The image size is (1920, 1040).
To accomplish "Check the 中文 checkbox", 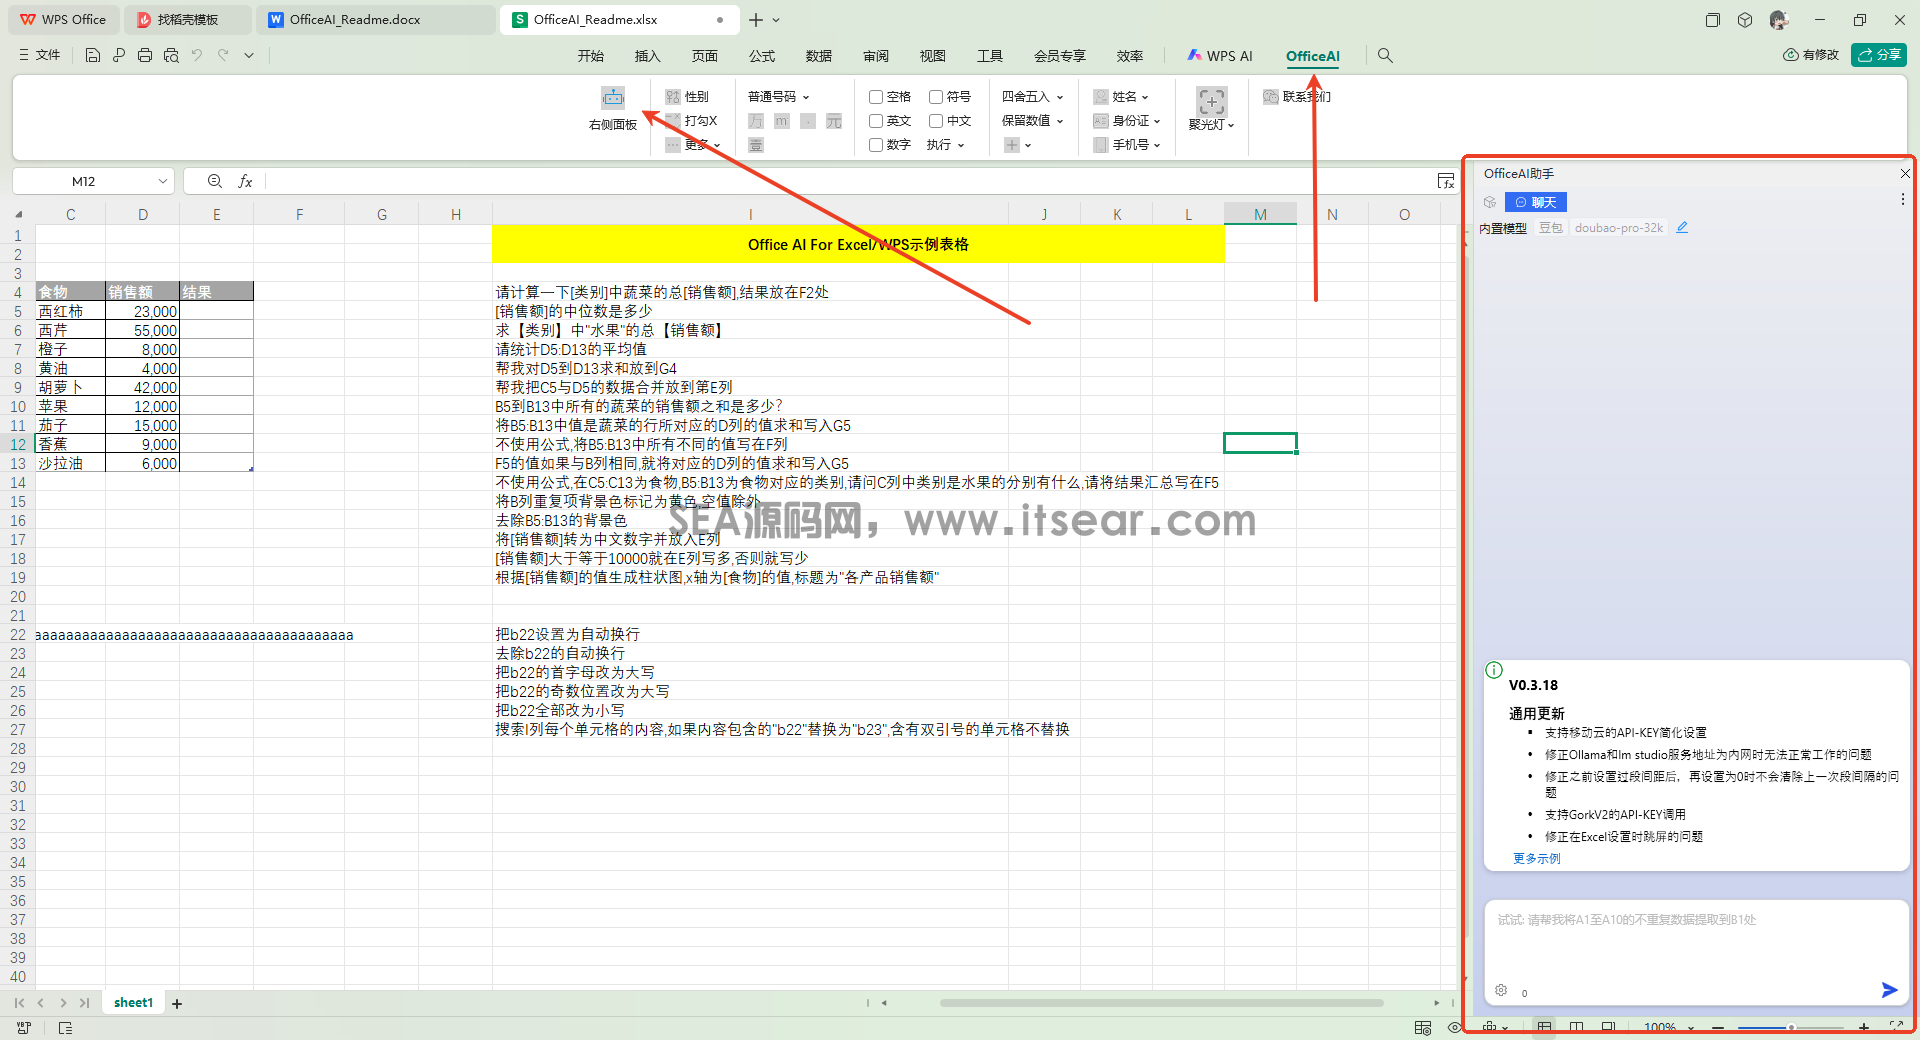I will point(936,121).
